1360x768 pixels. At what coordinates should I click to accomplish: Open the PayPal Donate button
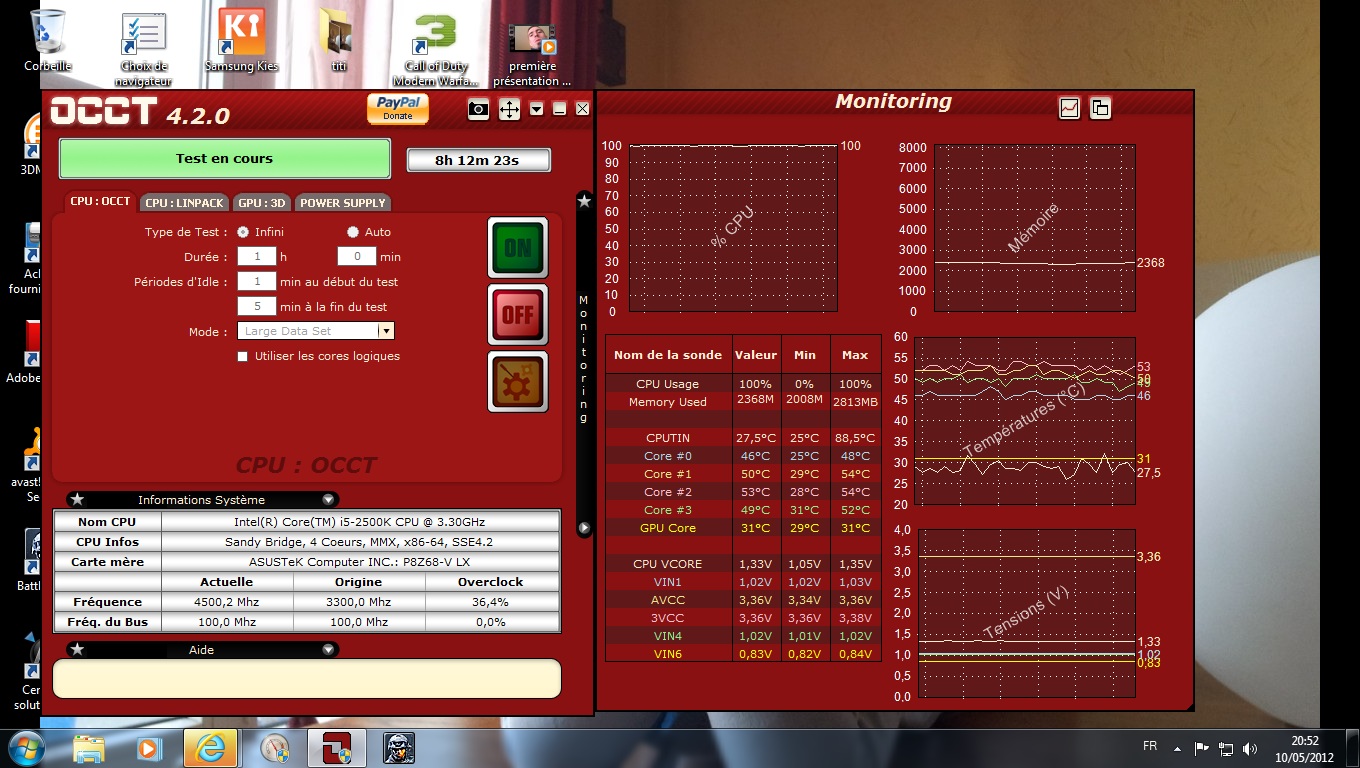pyautogui.click(x=397, y=108)
